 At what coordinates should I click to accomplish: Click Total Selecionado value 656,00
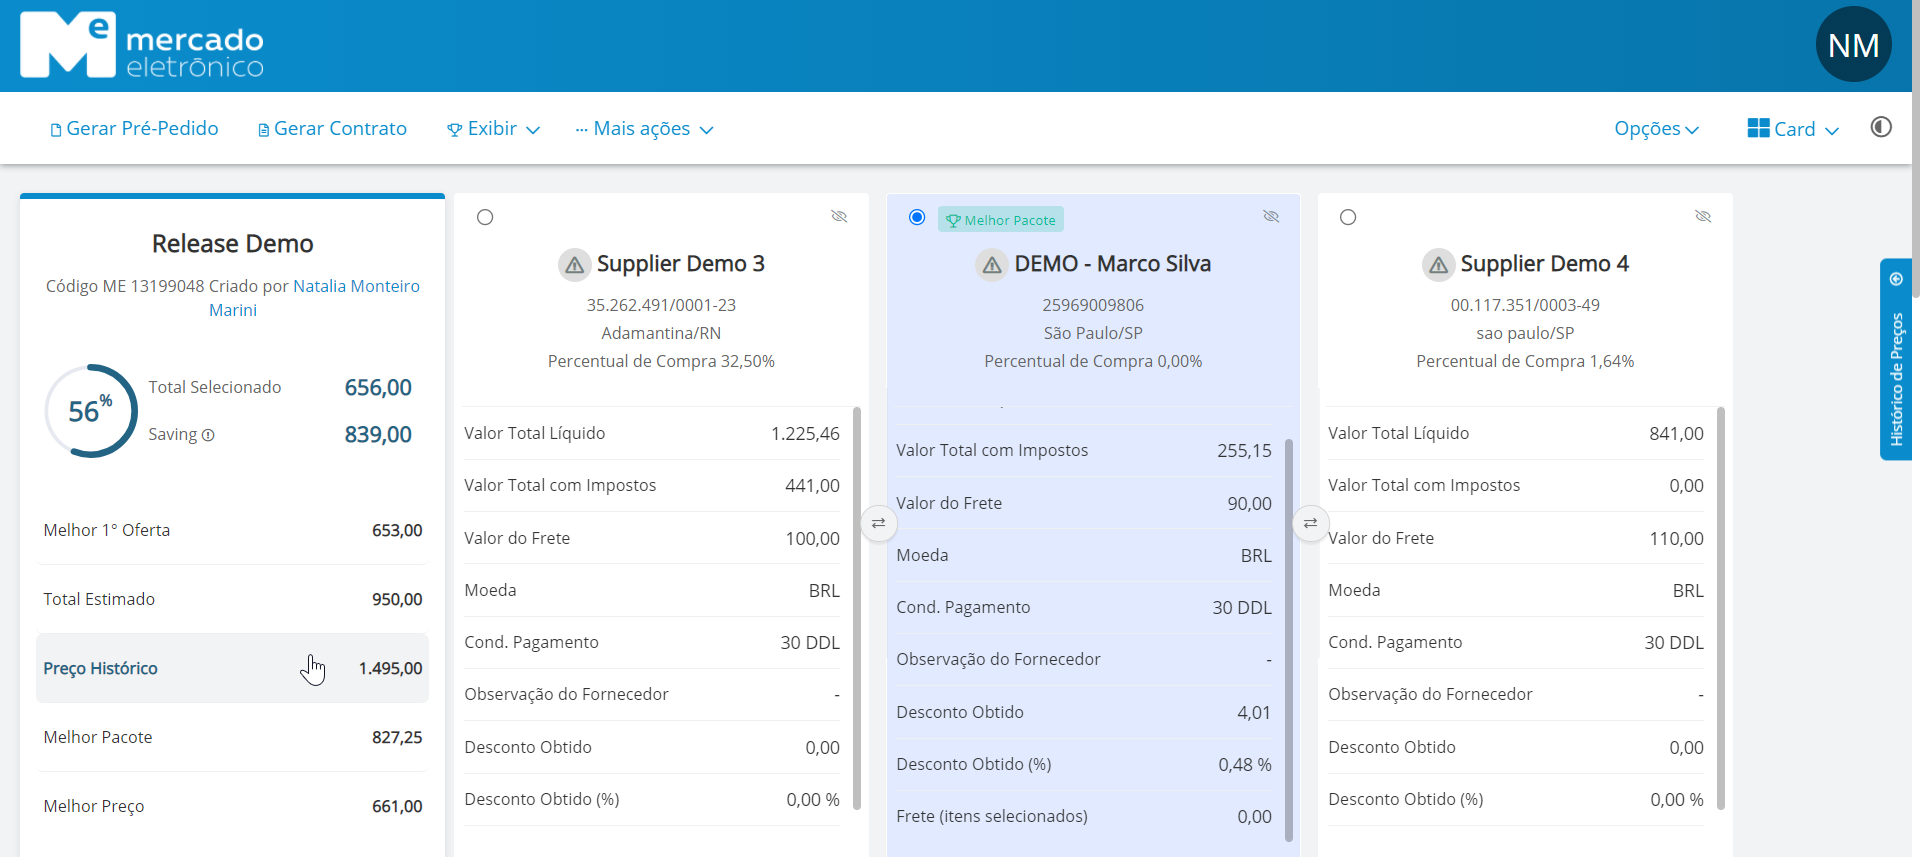[x=378, y=388]
